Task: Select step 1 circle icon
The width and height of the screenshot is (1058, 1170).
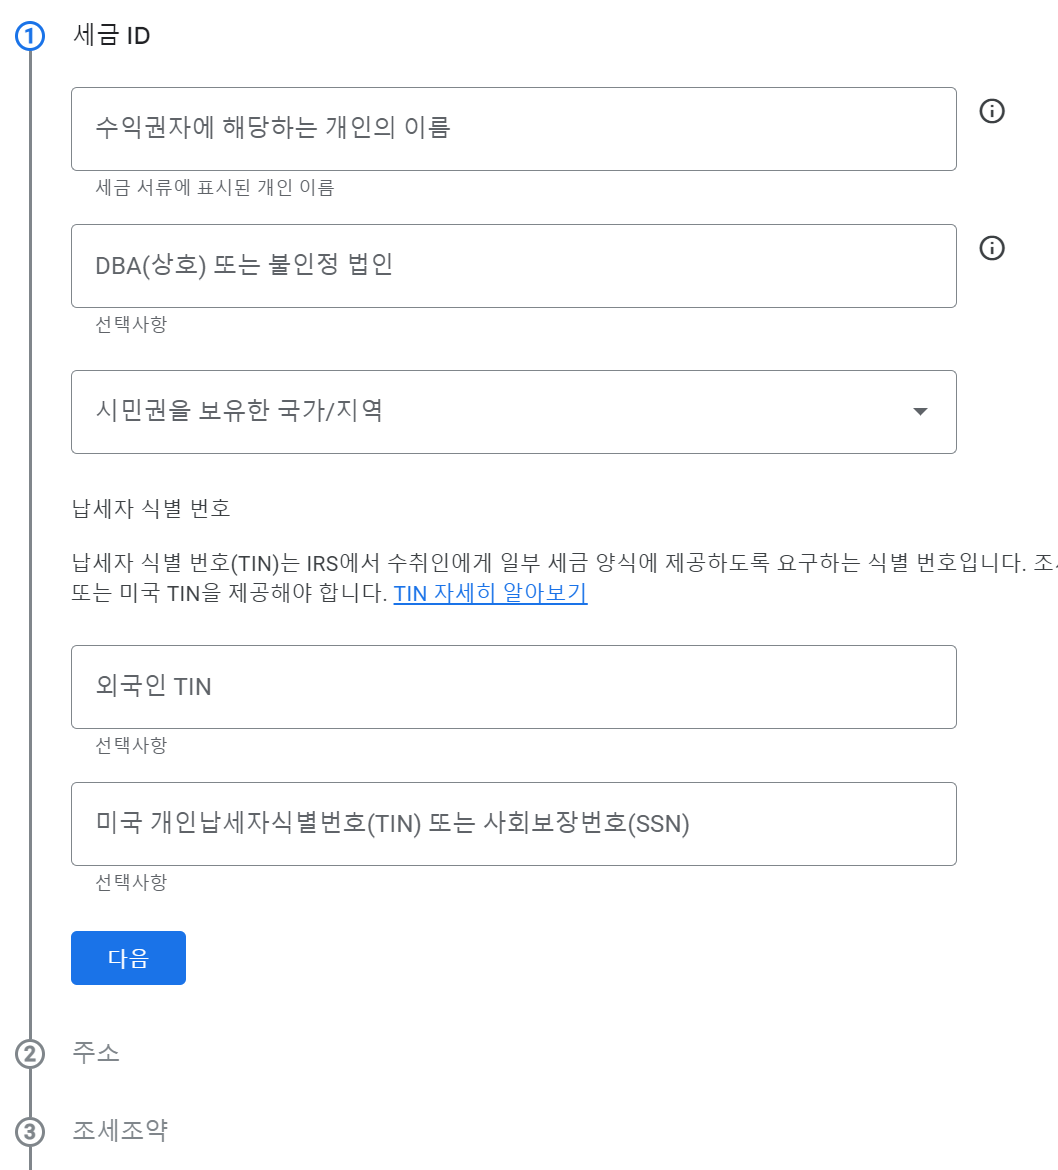Action: [x=30, y=36]
